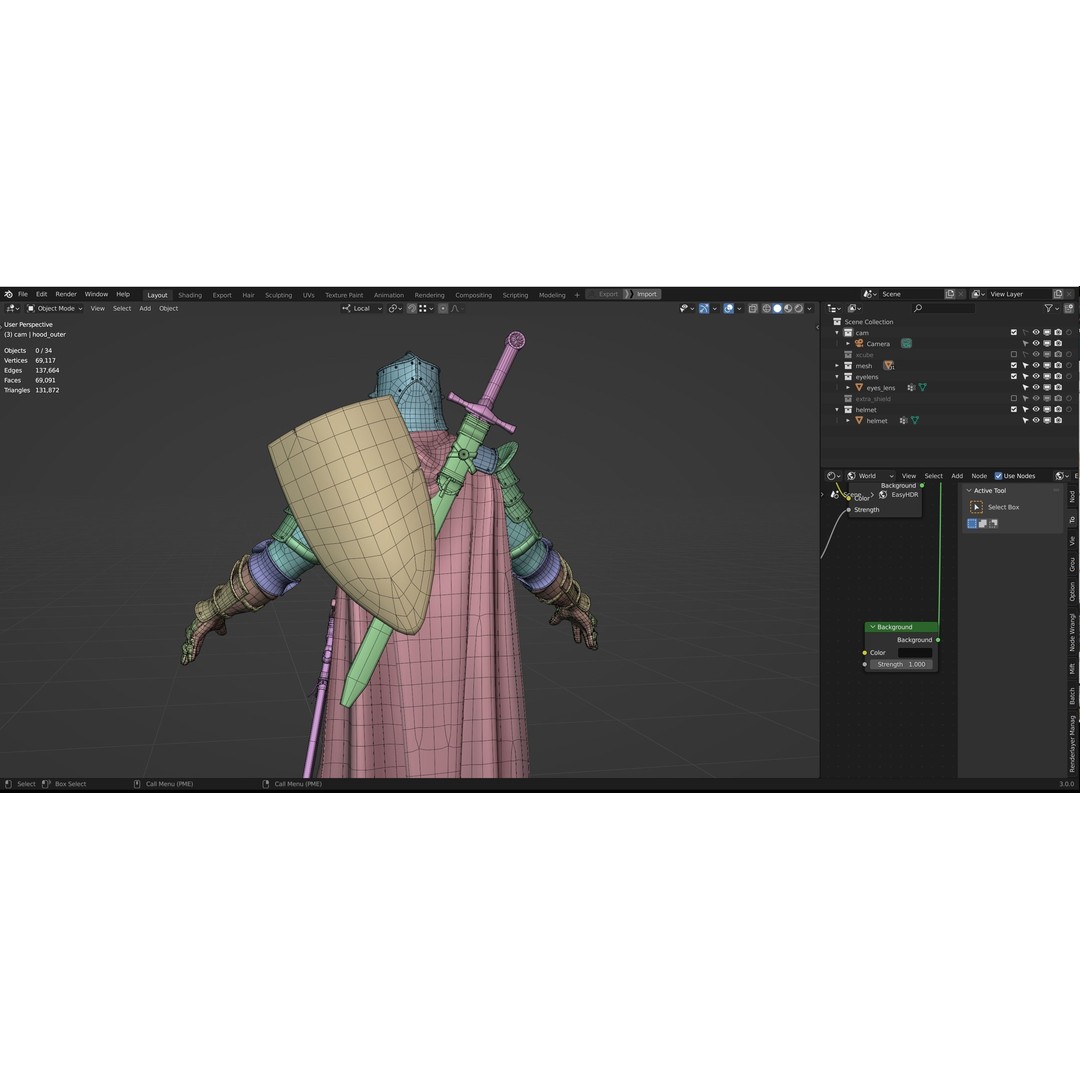This screenshot has width=1080, height=1080.
Task: Enable the extra_shield collection checkbox
Action: coord(1014,399)
